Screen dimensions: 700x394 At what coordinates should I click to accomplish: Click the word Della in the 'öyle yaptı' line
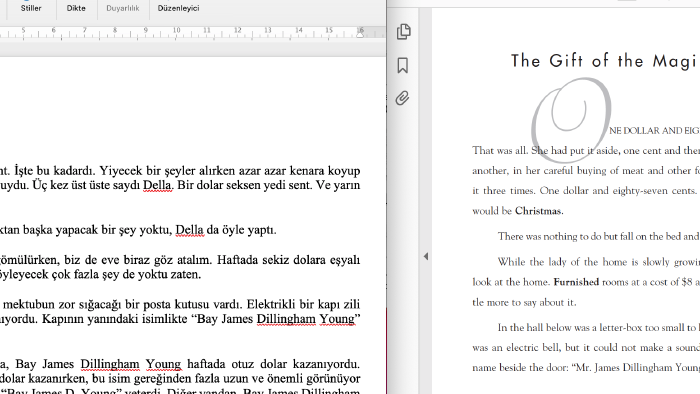pyautogui.click(x=189, y=230)
